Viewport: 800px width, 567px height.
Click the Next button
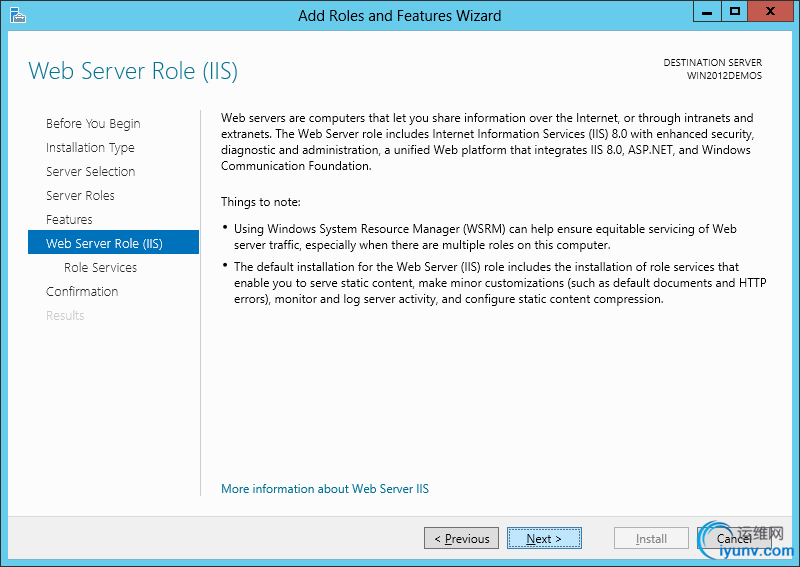(544, 538)
